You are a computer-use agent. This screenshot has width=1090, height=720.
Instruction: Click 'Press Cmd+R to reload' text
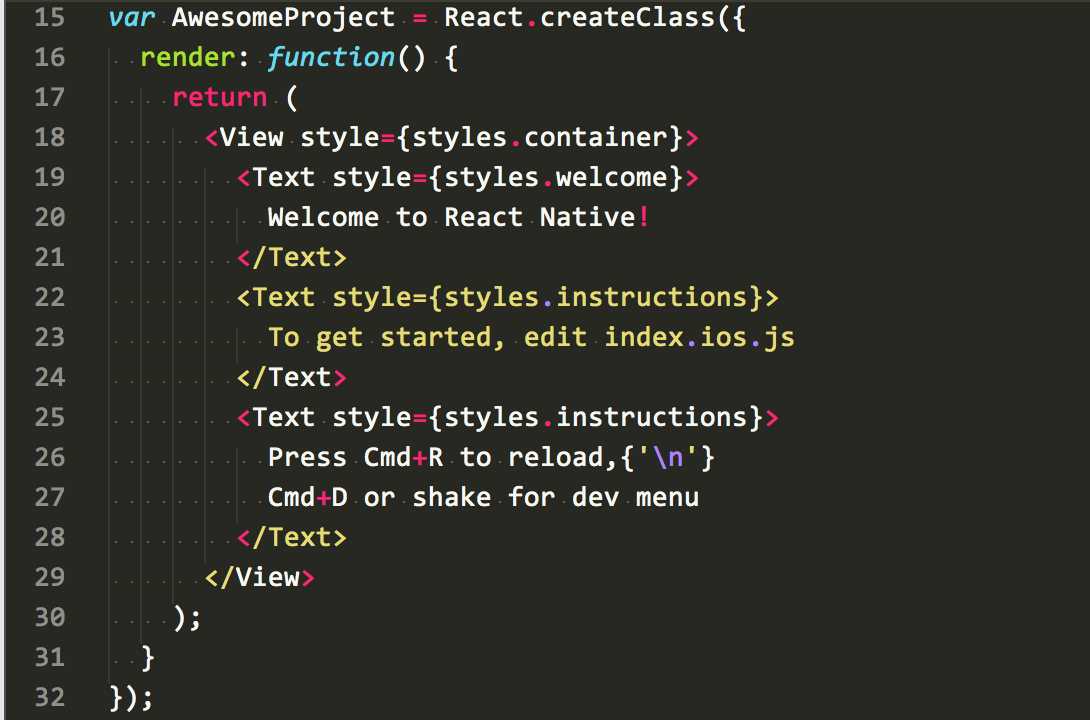436,457
